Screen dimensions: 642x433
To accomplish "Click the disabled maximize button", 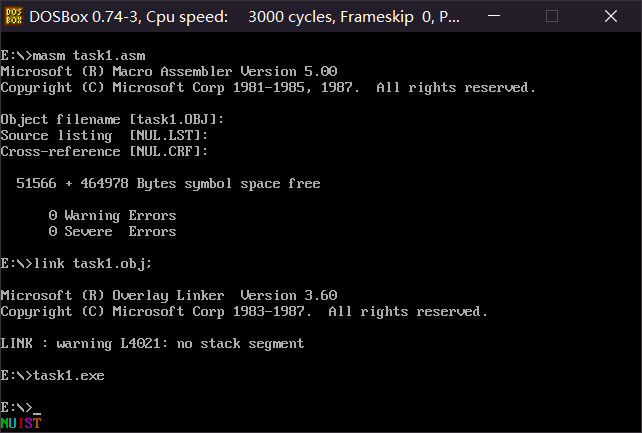I will [552, 16].
